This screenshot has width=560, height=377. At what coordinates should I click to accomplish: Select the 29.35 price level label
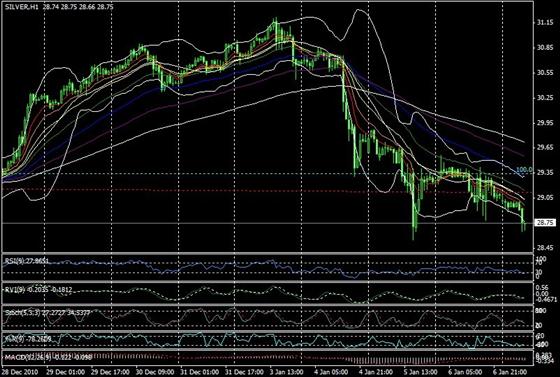pos(545,173)
